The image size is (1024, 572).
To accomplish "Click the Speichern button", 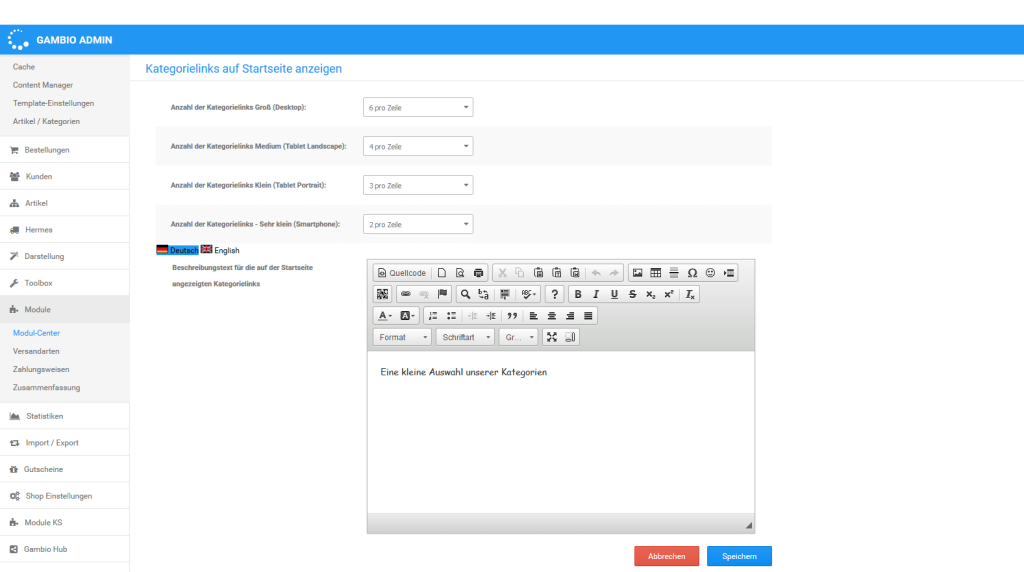I will click(x=739, y=557).
